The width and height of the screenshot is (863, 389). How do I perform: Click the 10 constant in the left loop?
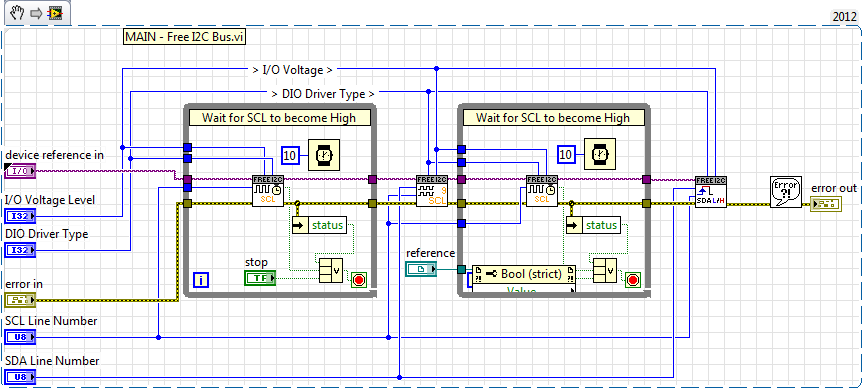click(x=290, y=156)
